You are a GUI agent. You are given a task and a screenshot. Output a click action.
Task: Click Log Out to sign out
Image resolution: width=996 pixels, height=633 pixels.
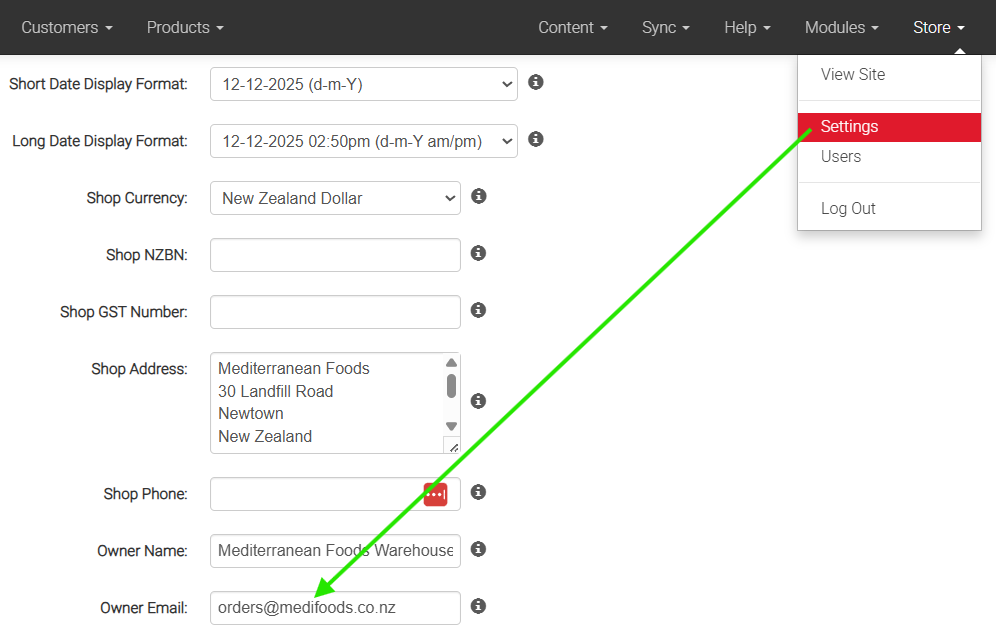(x=848, y=208)
